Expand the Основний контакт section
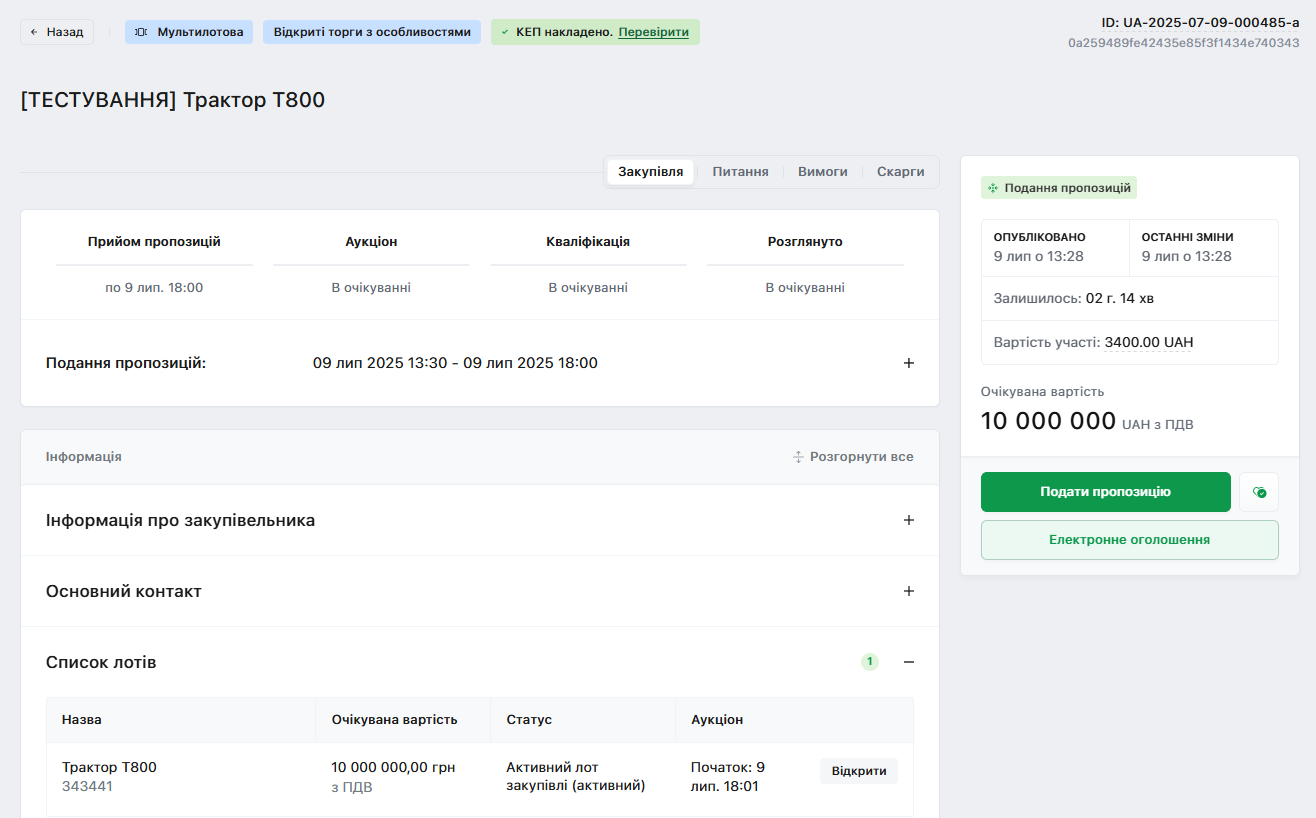The image size is (1316, 818). (x=908, y=591)
